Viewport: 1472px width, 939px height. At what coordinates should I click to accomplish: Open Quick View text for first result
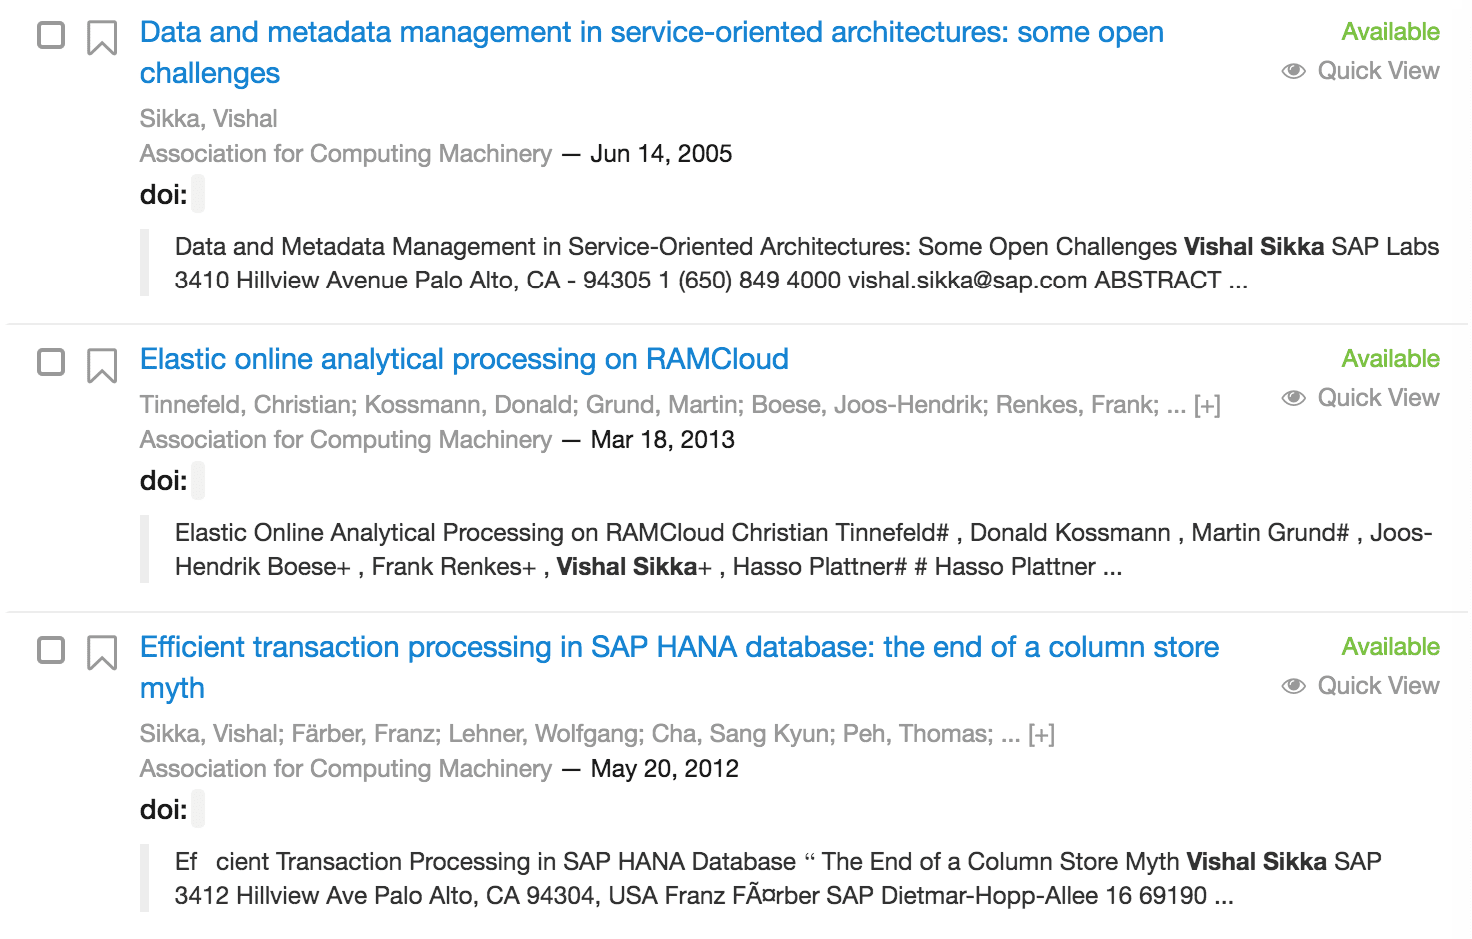(x=1378, y=71)
